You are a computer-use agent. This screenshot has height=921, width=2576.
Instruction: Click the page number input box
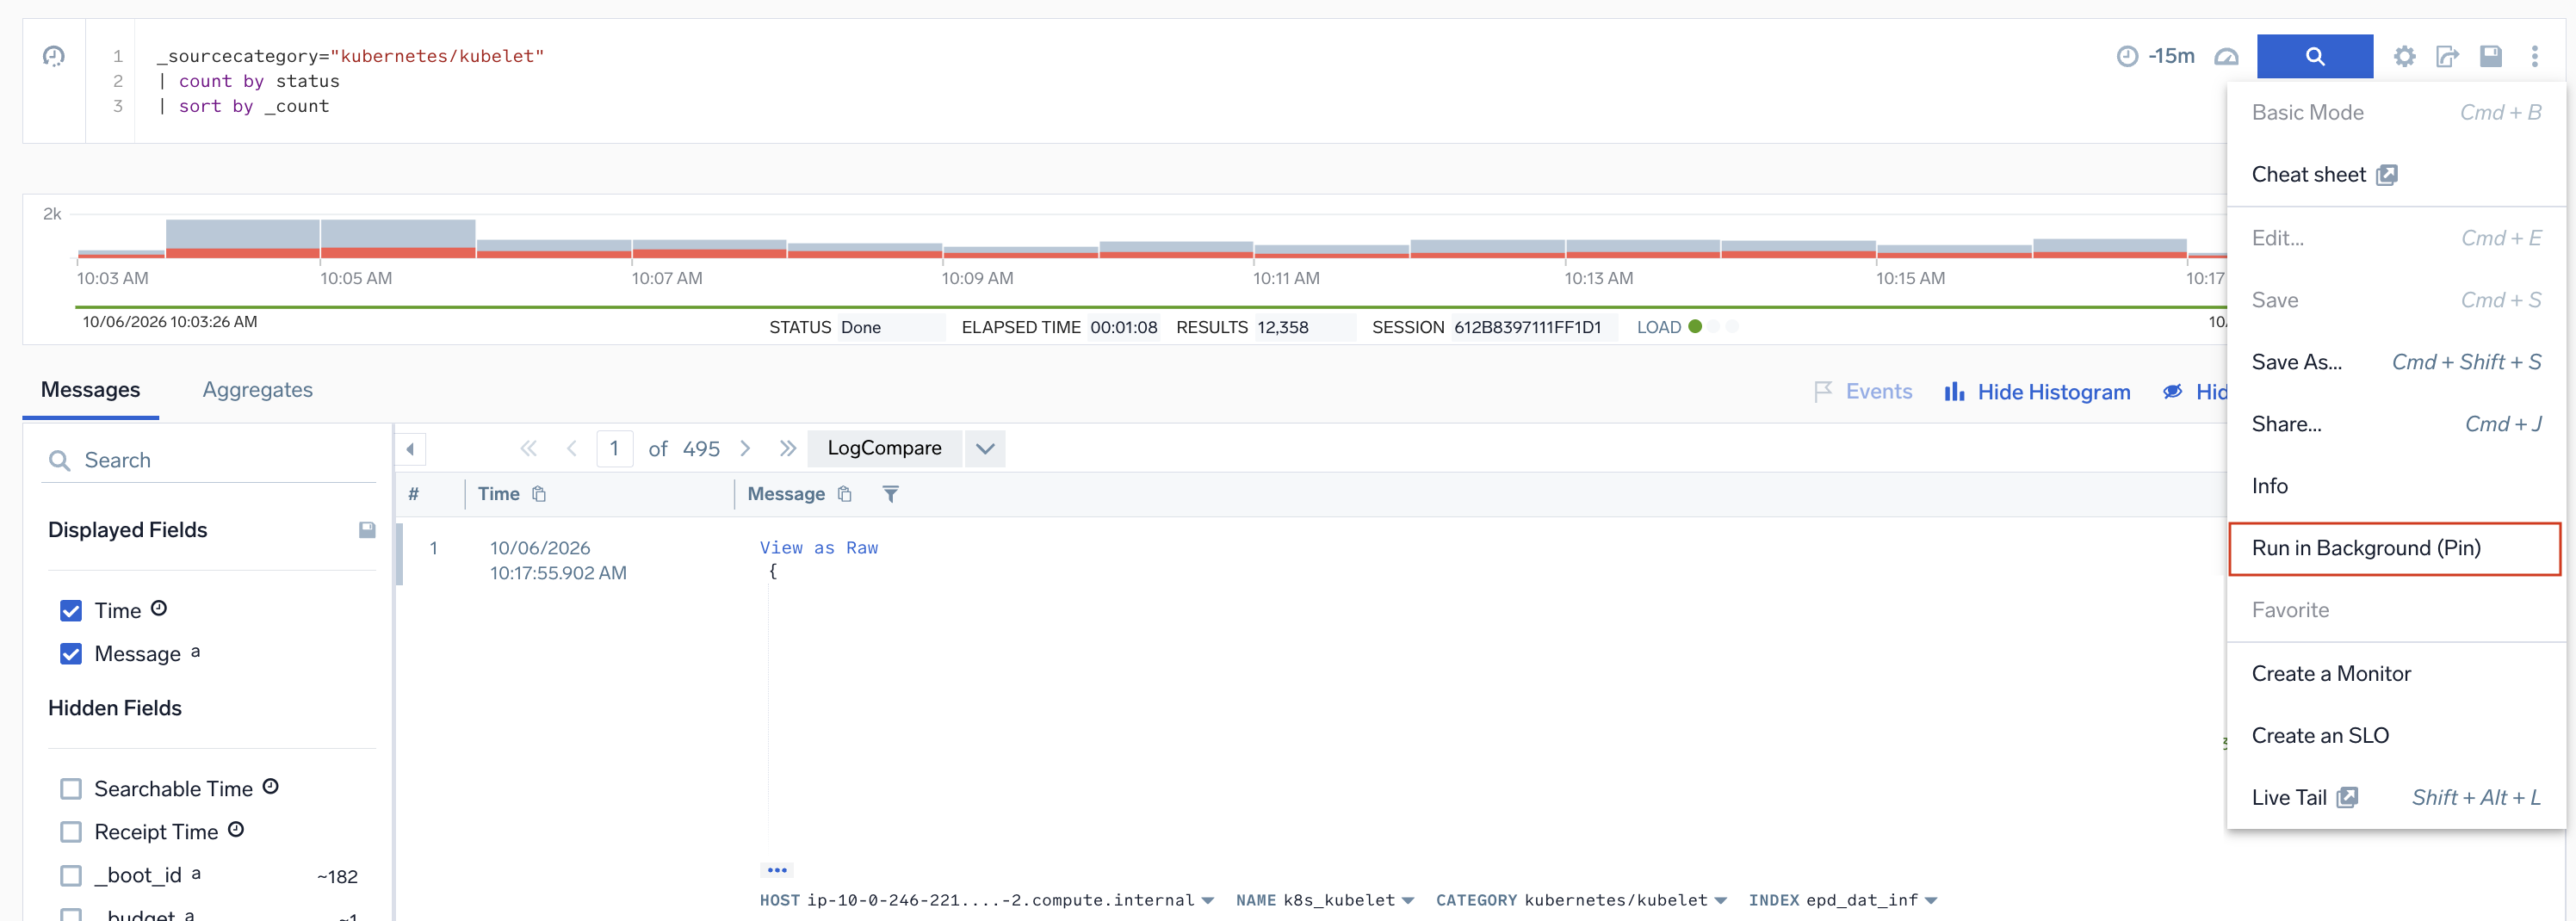[x=614, y=449]
